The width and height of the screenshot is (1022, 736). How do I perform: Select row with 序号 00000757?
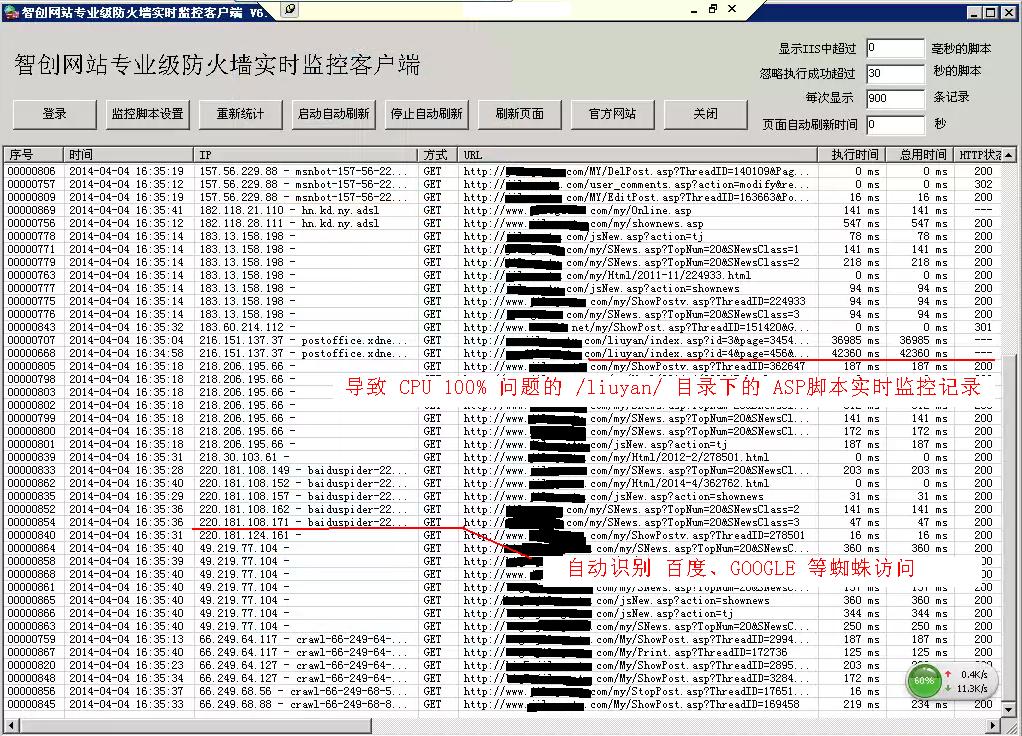pyautogui.click(x=502, y=184)
